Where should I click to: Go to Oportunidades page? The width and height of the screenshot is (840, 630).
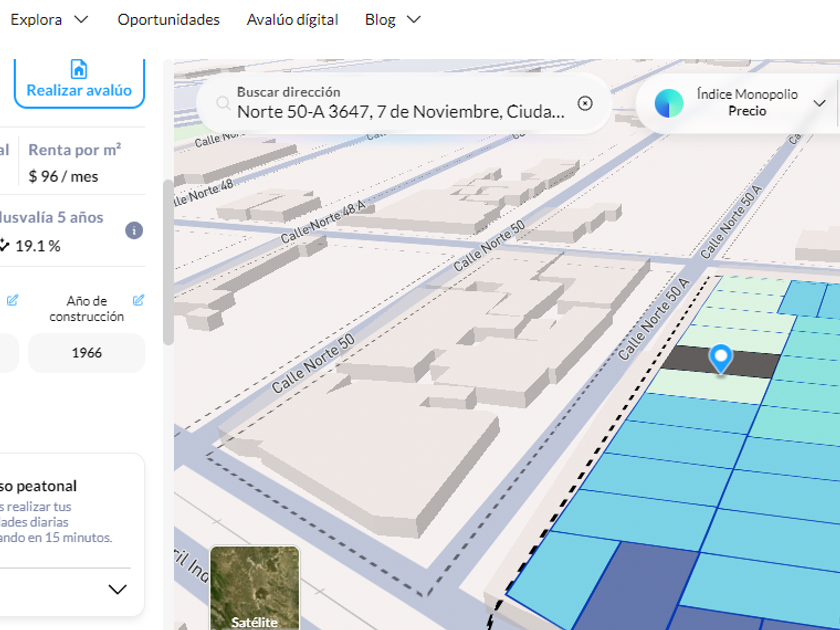click(x=168, y=20)
